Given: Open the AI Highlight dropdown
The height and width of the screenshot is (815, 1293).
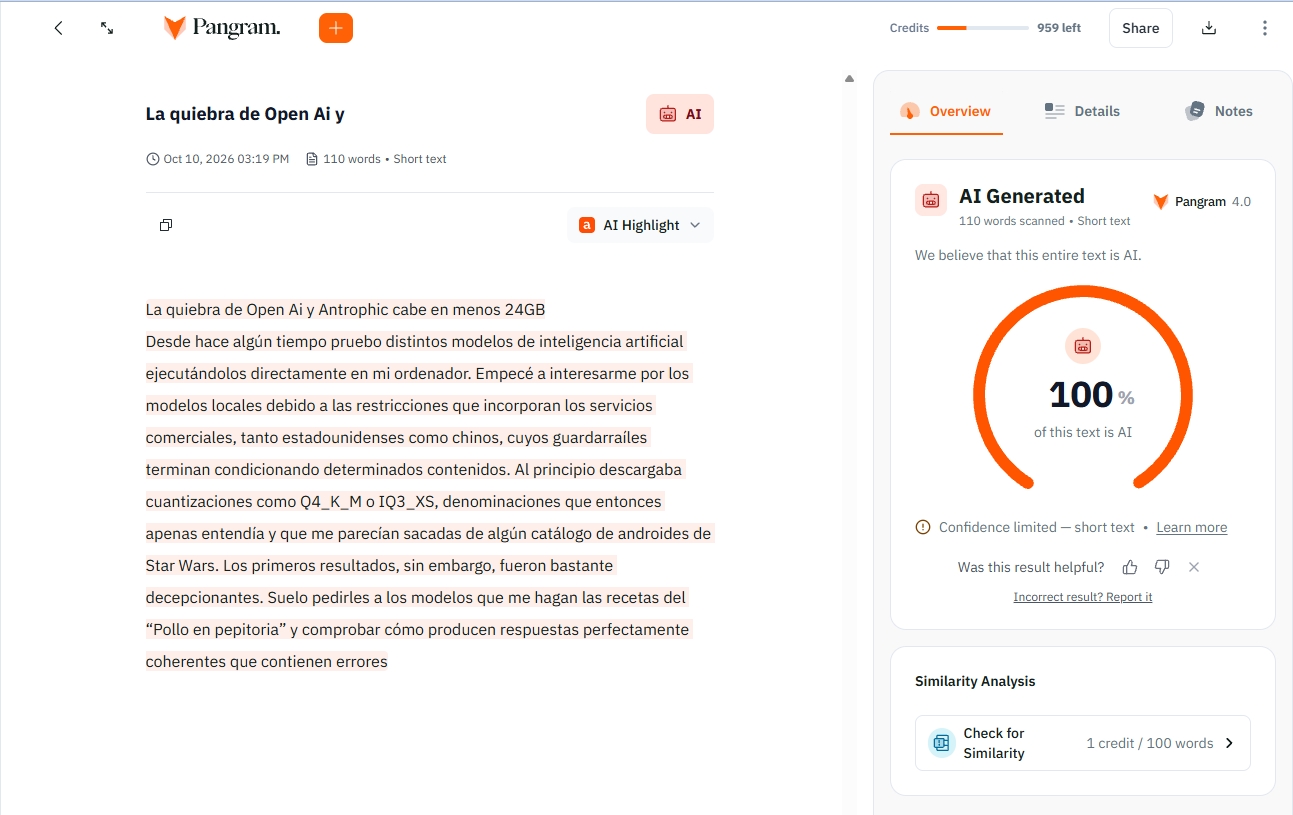Looking at the screenshot, I should [640, 225].
